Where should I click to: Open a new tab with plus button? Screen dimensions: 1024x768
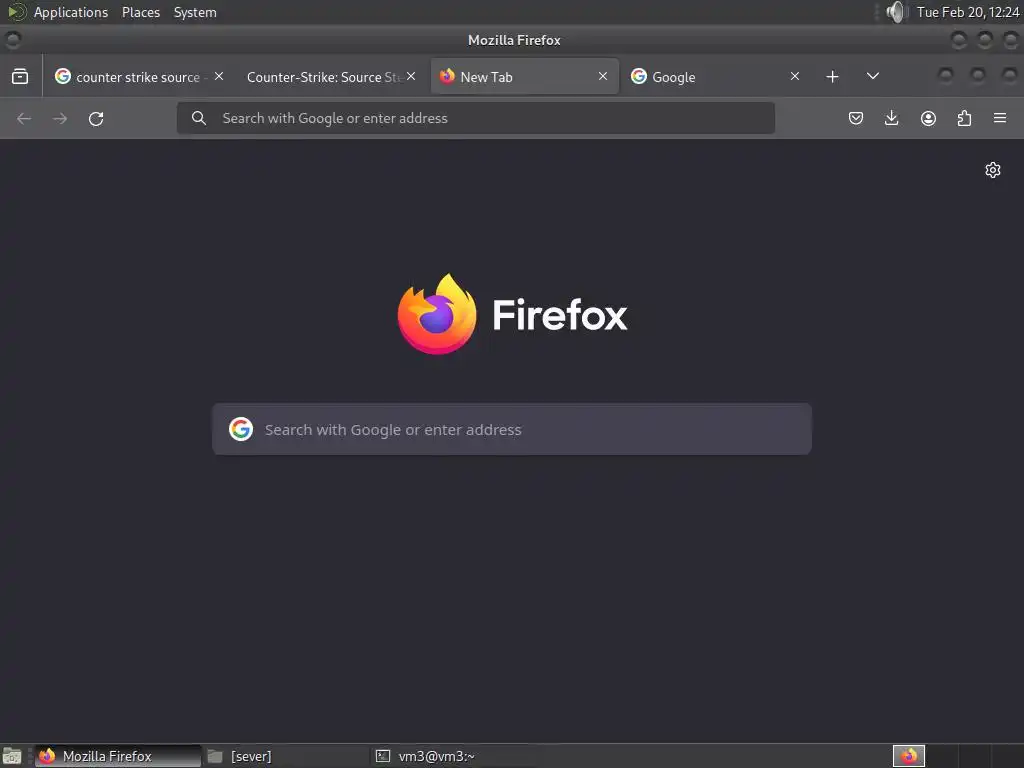click(x=832, y=76)
